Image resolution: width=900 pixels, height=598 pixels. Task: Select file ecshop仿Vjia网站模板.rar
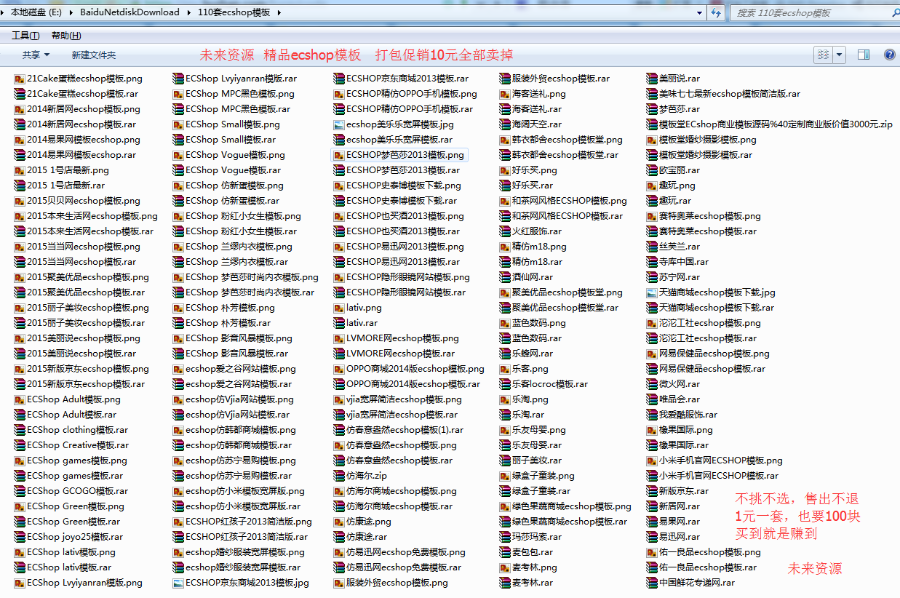point(231,415)
